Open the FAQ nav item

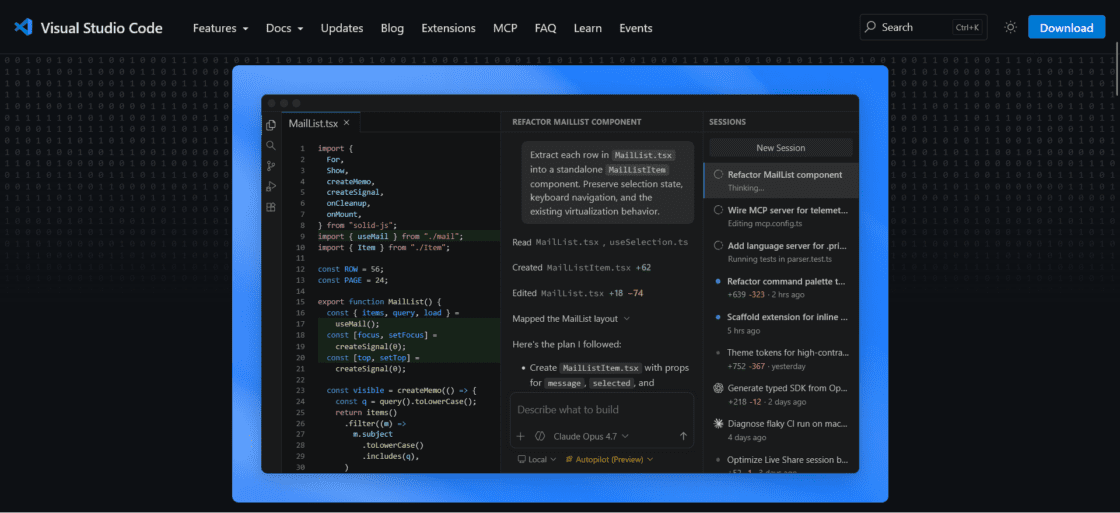[545, 28]
